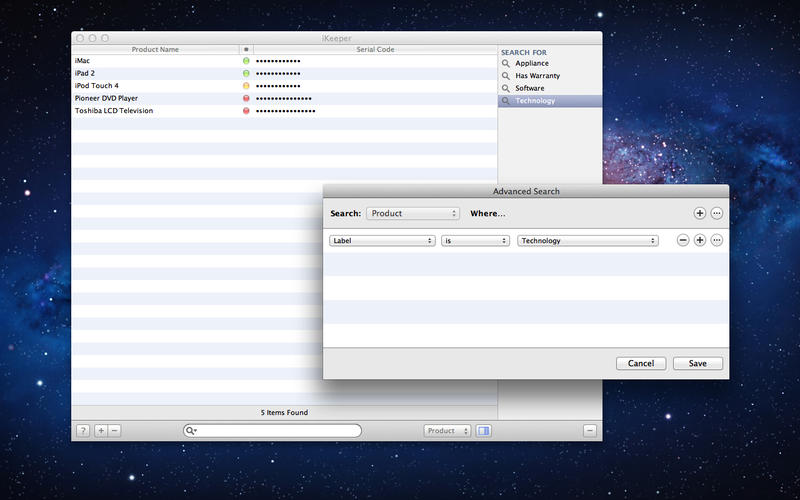Add a new item with the main window plus button
The width and height of the screenshot is (800, 500).
point(101,431)
